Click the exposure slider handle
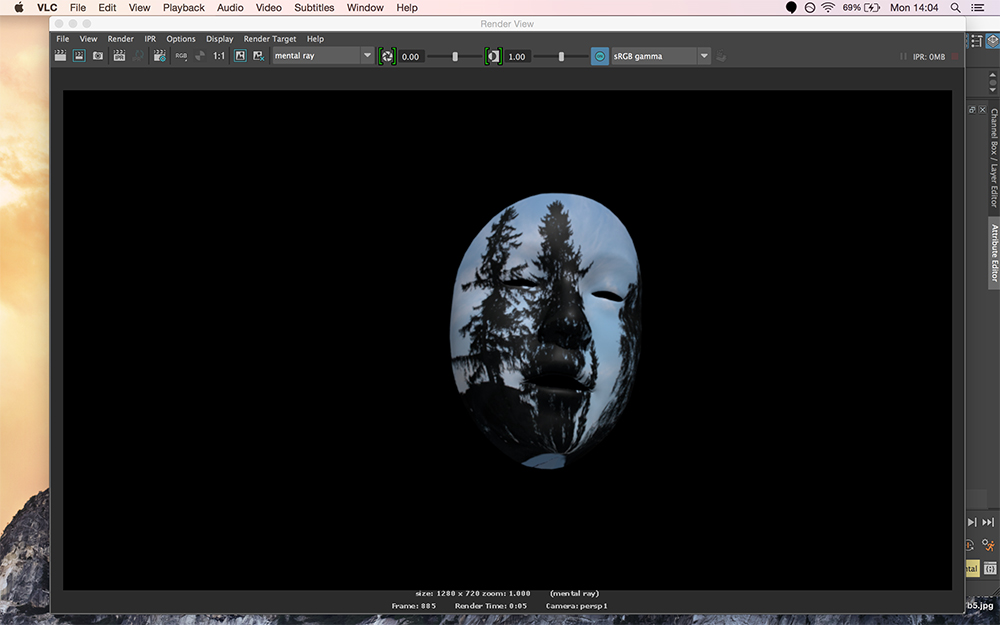Screen dimensions: 1000x625 coord(455,57)
